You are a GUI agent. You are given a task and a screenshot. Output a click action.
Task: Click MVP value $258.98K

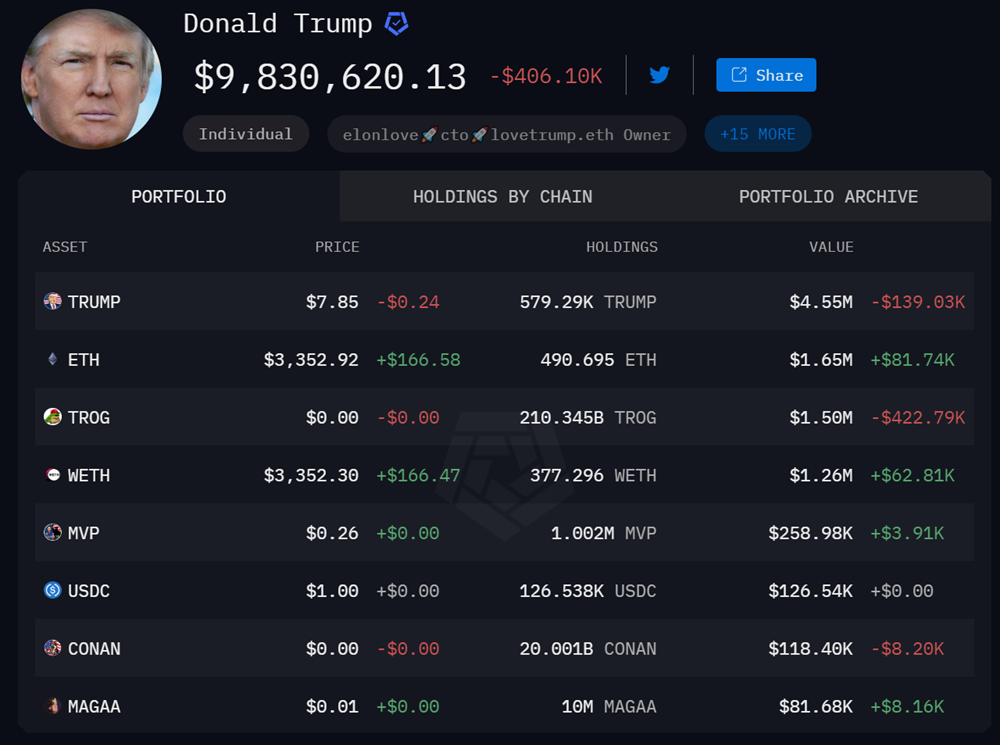(811, 533)
